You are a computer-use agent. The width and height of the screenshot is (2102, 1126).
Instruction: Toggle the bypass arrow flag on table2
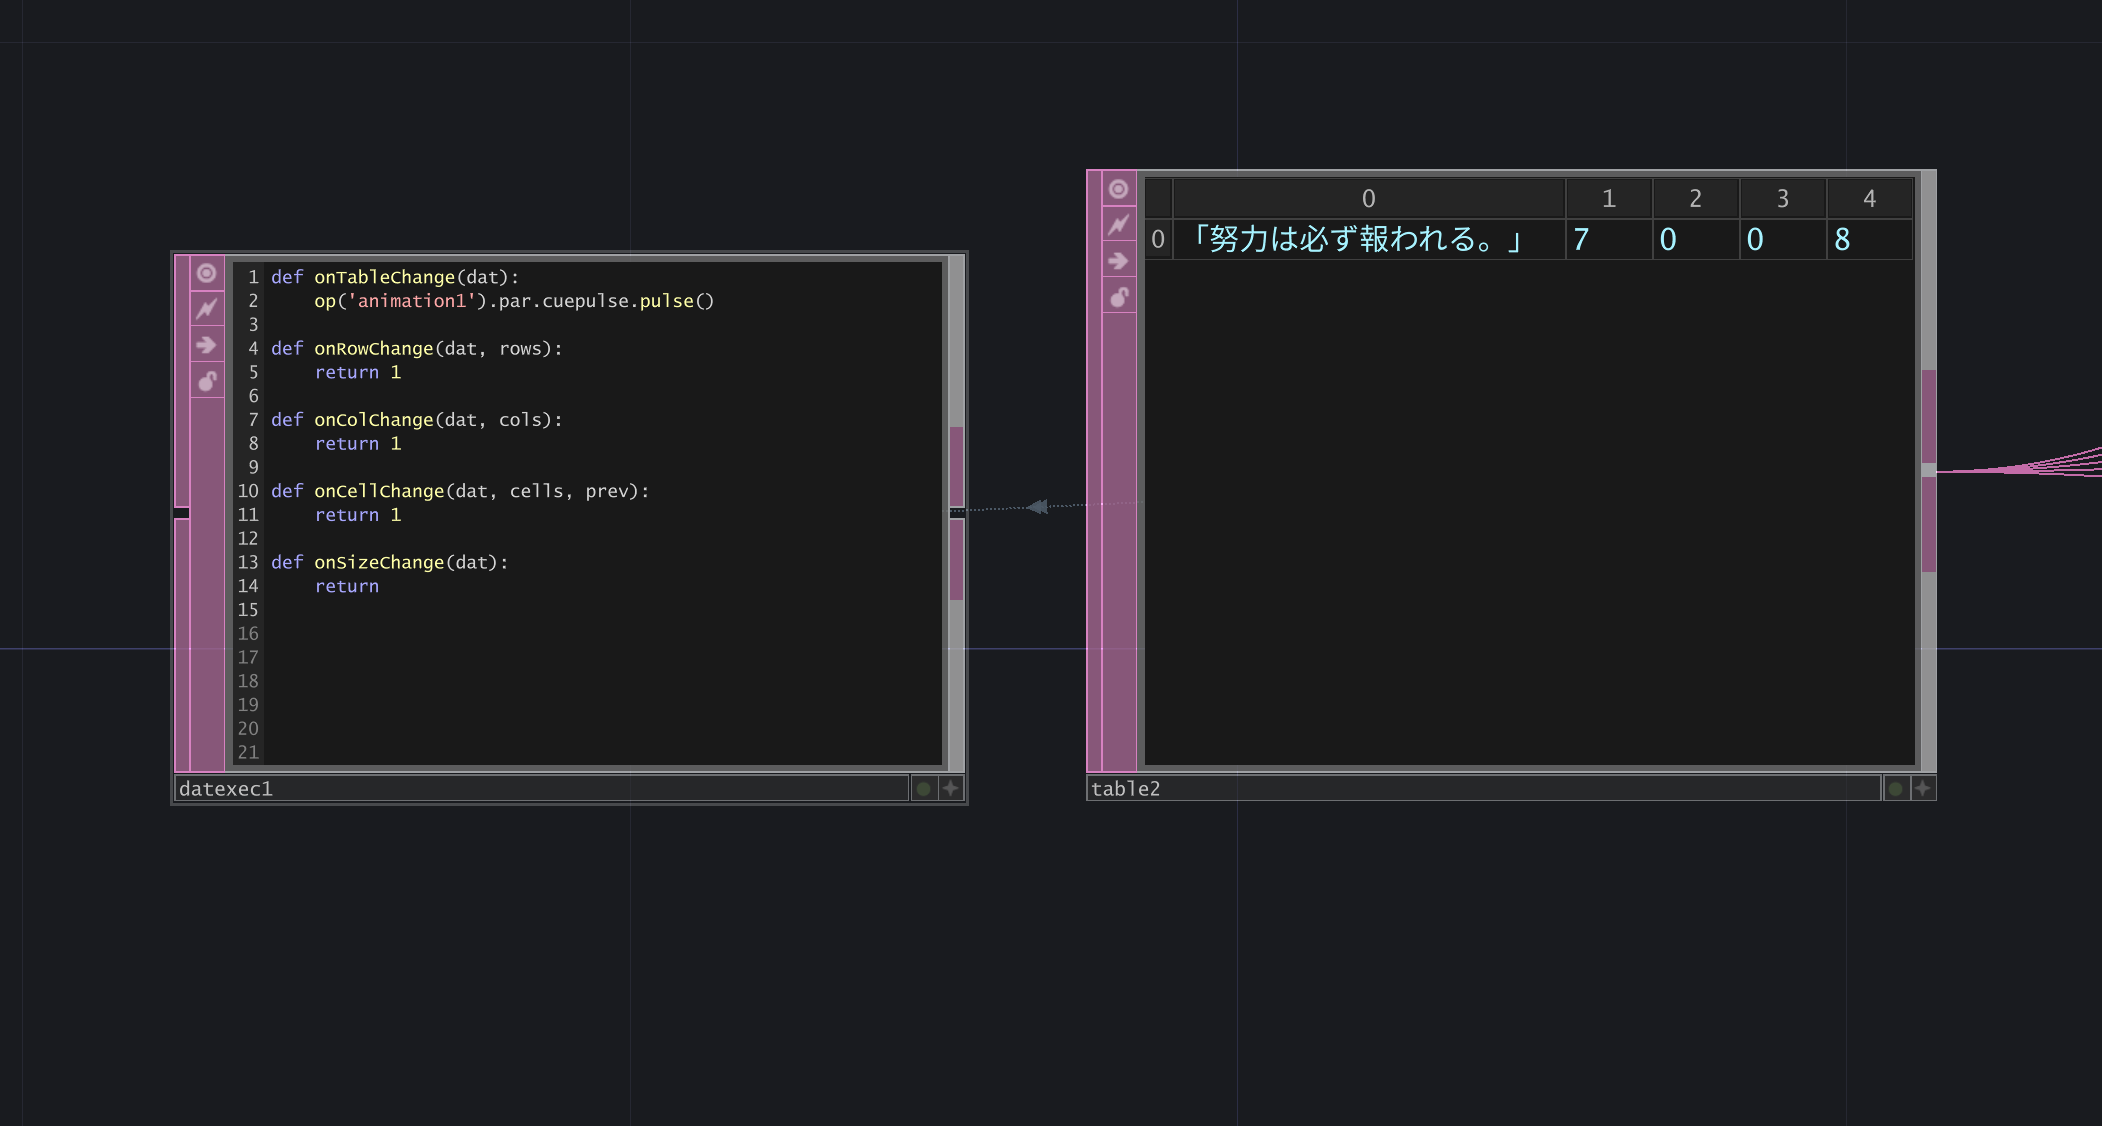[x=1119, y=261]
